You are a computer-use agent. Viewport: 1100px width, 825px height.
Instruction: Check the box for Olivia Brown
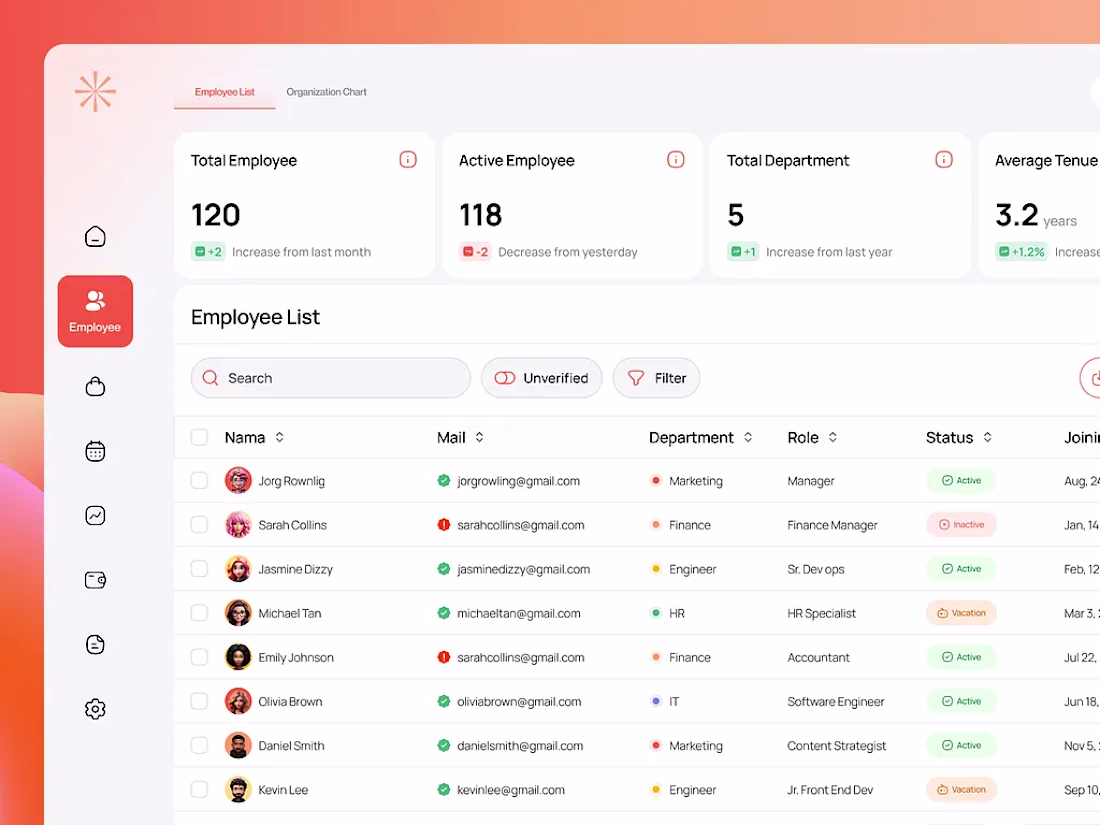[x=199, y=701]
